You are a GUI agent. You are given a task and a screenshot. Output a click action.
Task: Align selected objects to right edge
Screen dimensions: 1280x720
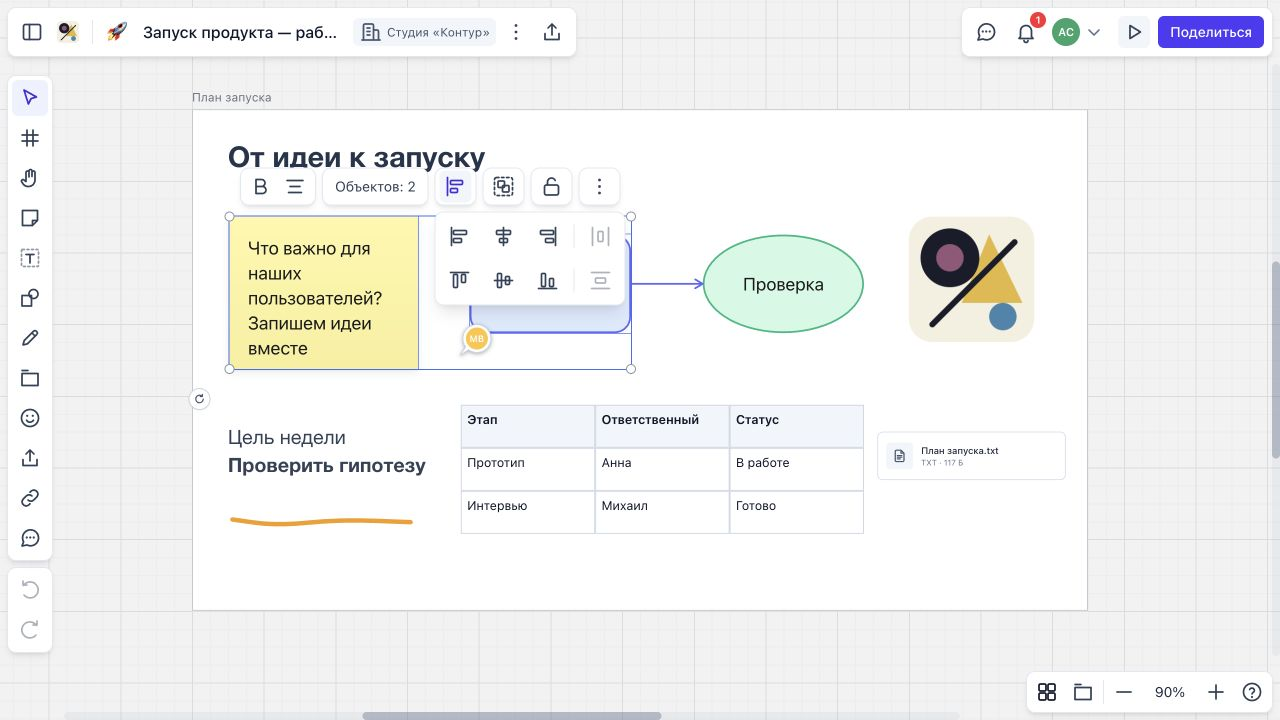click(x=547, y=237)
